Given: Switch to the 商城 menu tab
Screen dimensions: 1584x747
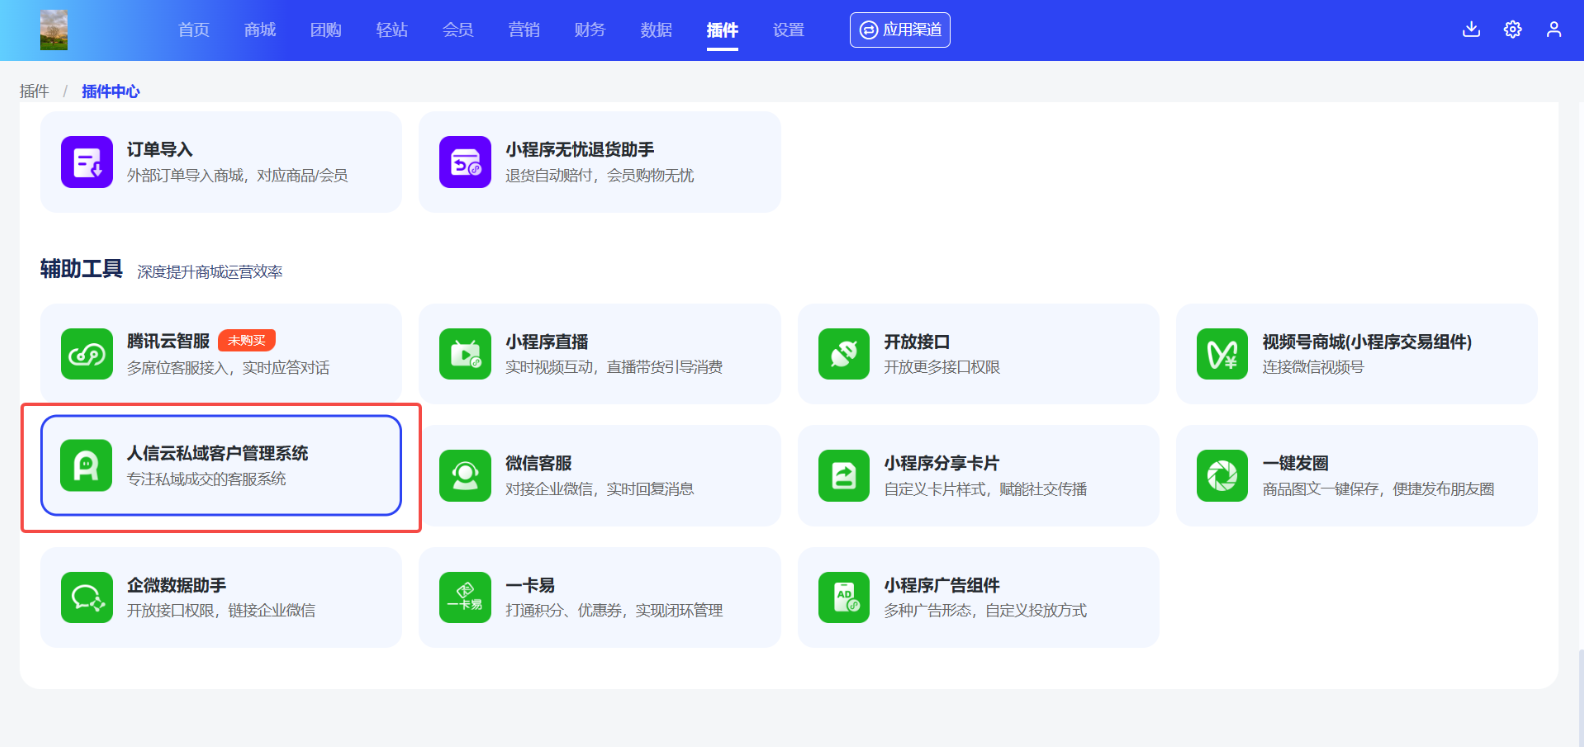Looking at the screenshot, I should coord(260,30).
